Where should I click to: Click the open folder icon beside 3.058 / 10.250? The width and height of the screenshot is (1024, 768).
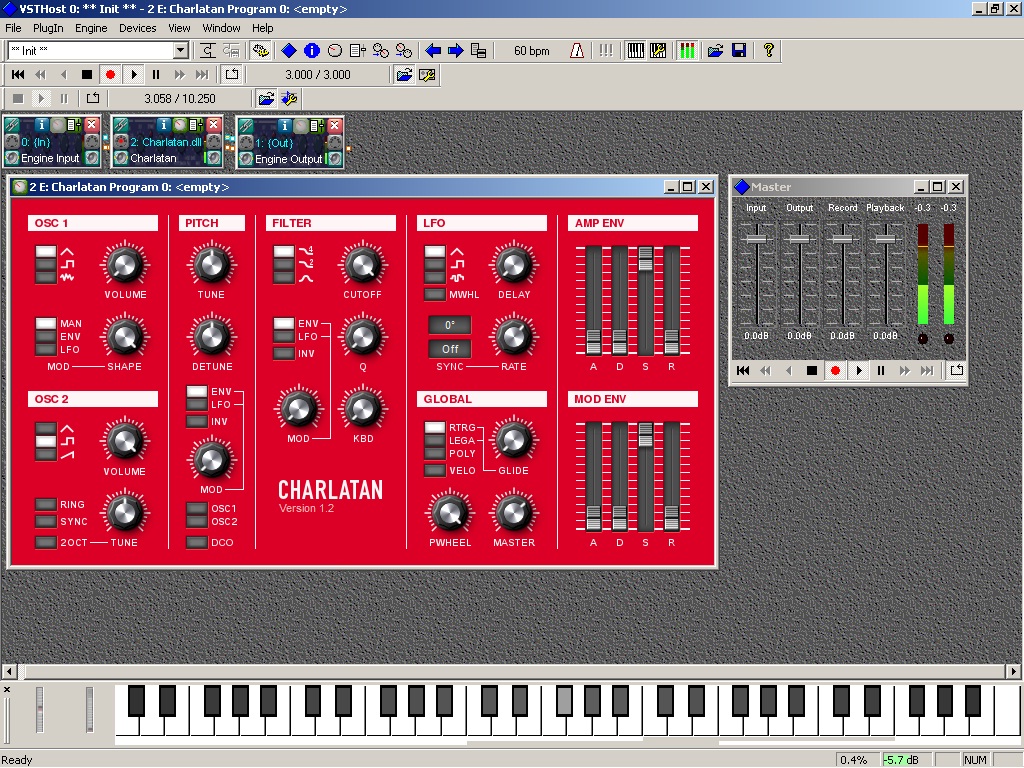tap(266, 99)
